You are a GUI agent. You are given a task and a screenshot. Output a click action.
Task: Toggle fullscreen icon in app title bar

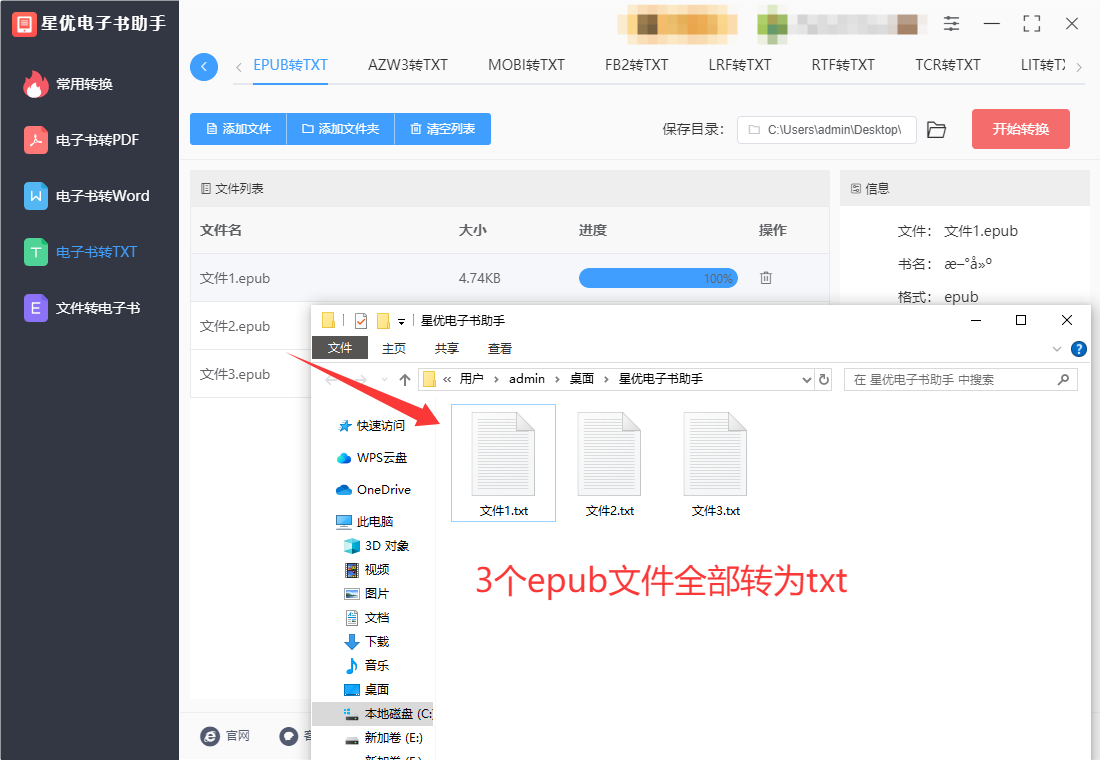pos(1031,24)
